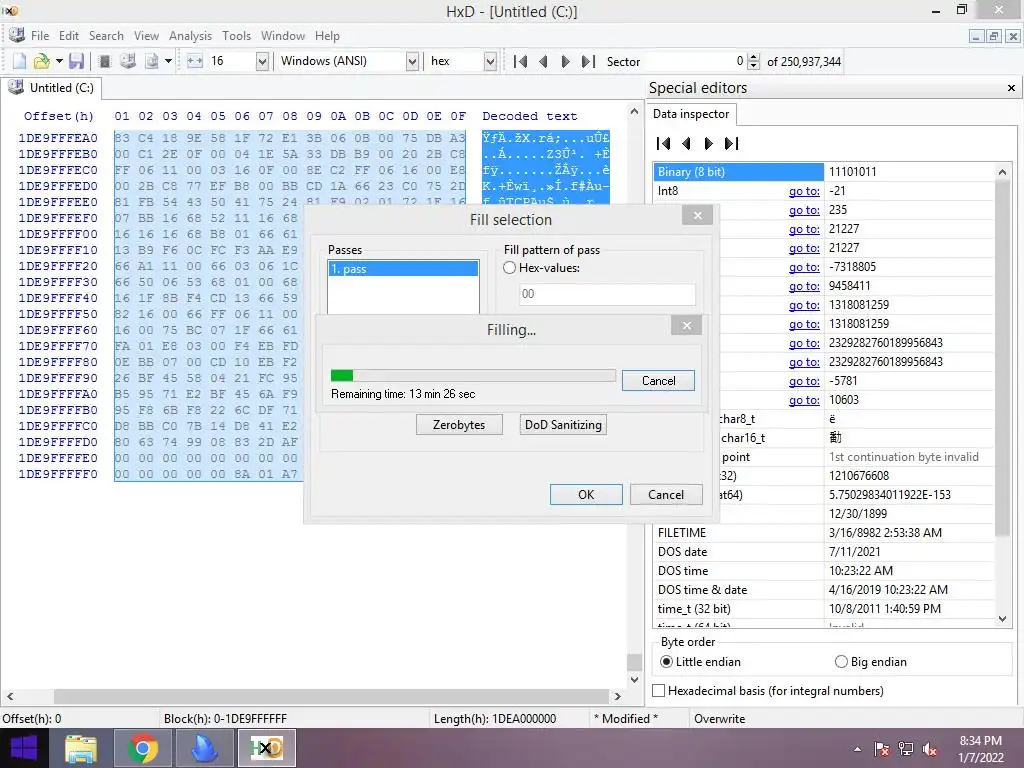Click the Open RAM toolbar icon
The width and height of the screenshot is (1024, 768).
pos(104,61)
